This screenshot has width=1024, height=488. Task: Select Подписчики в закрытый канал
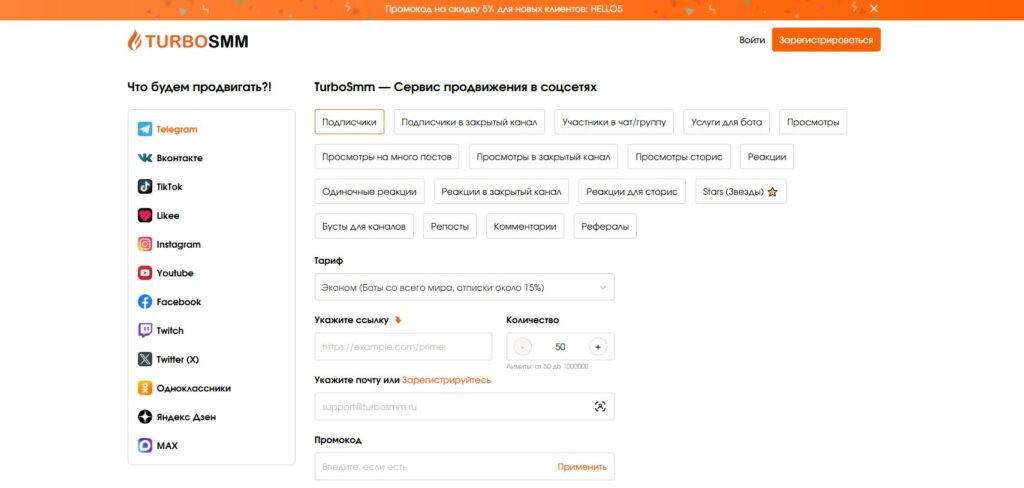pyautogui.click(x=469, y=122)
